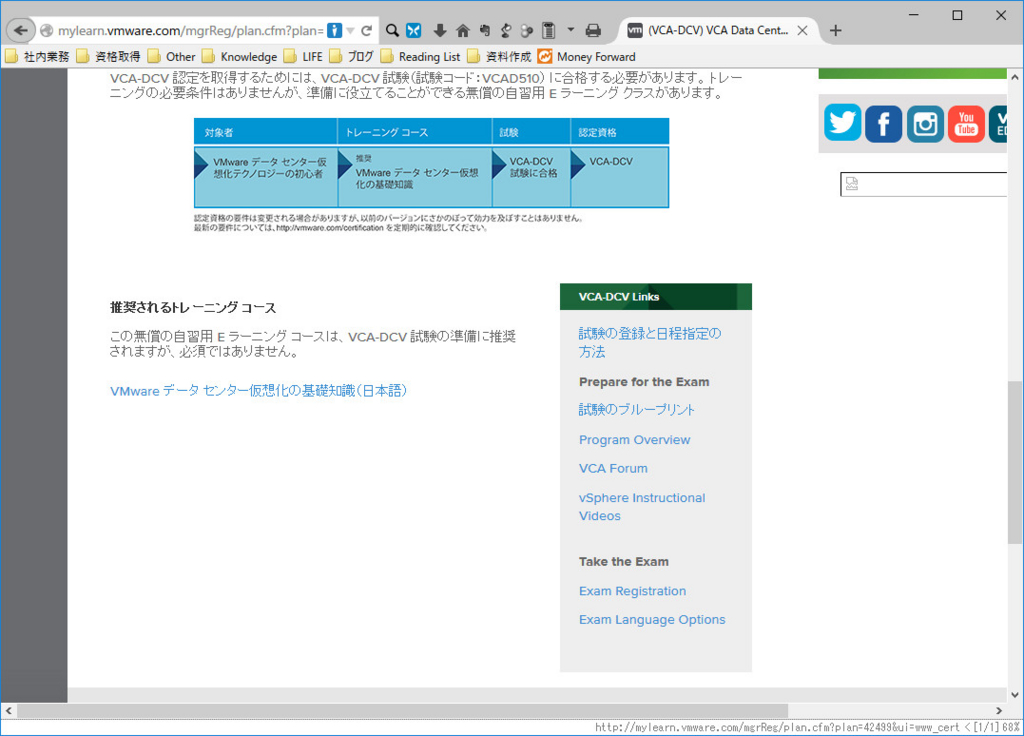
Task: Open the LIFE bookmark folder
Action: point(304,57)
